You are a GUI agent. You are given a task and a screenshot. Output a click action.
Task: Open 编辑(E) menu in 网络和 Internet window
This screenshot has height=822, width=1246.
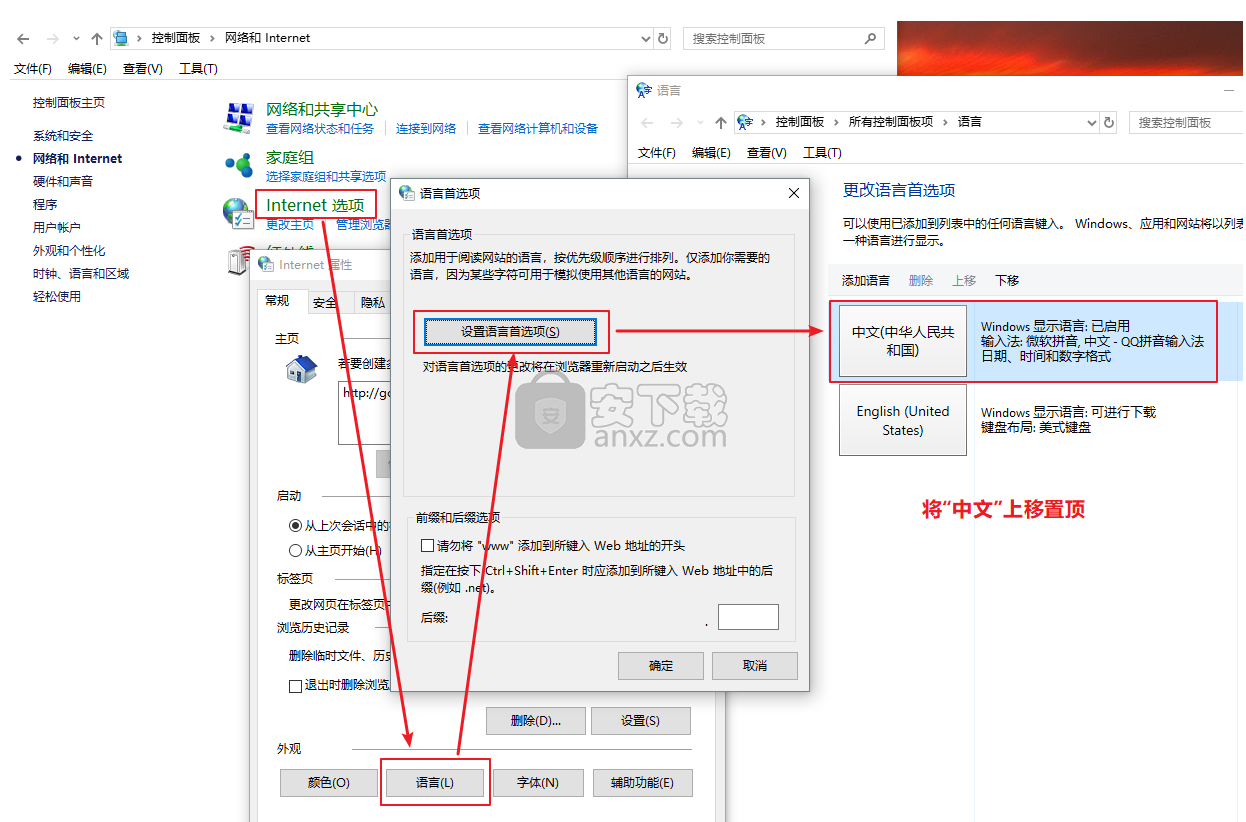[87, 69]
